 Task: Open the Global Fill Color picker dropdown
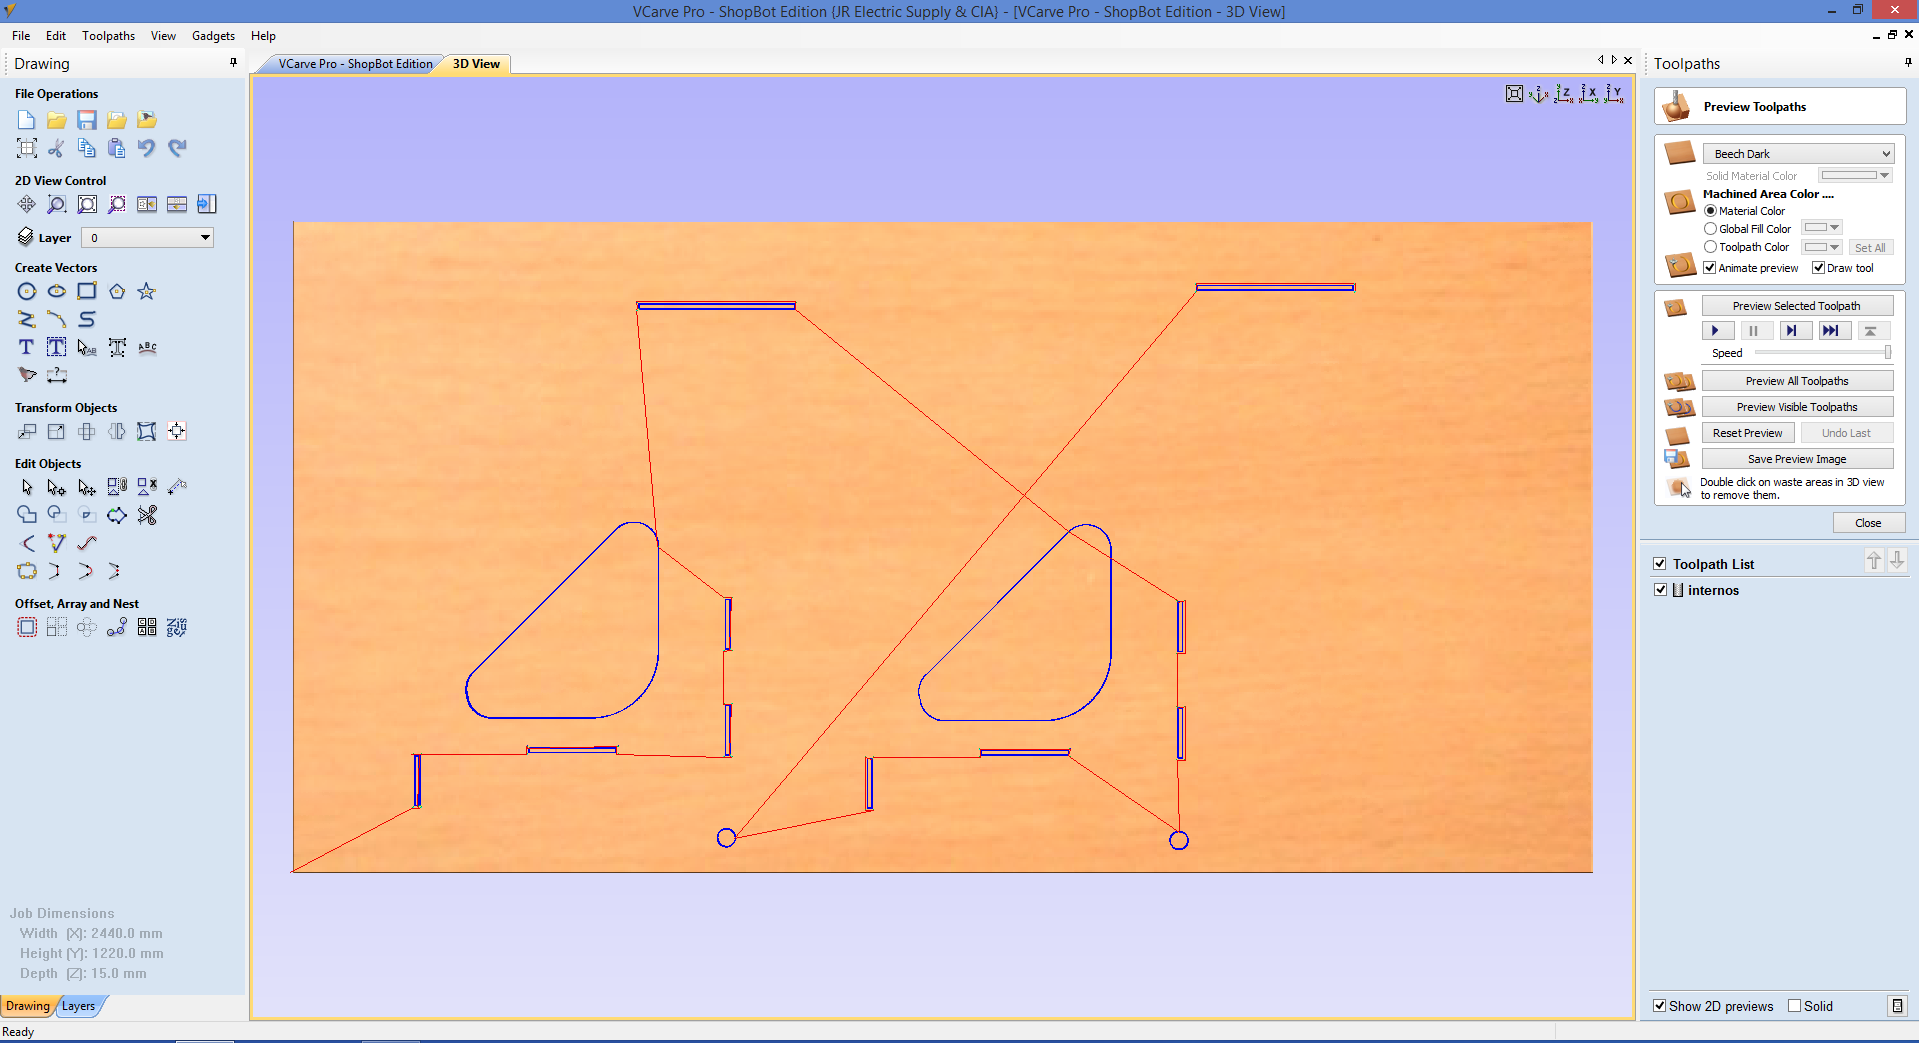pyautogui.click(x=1822, y=228)
